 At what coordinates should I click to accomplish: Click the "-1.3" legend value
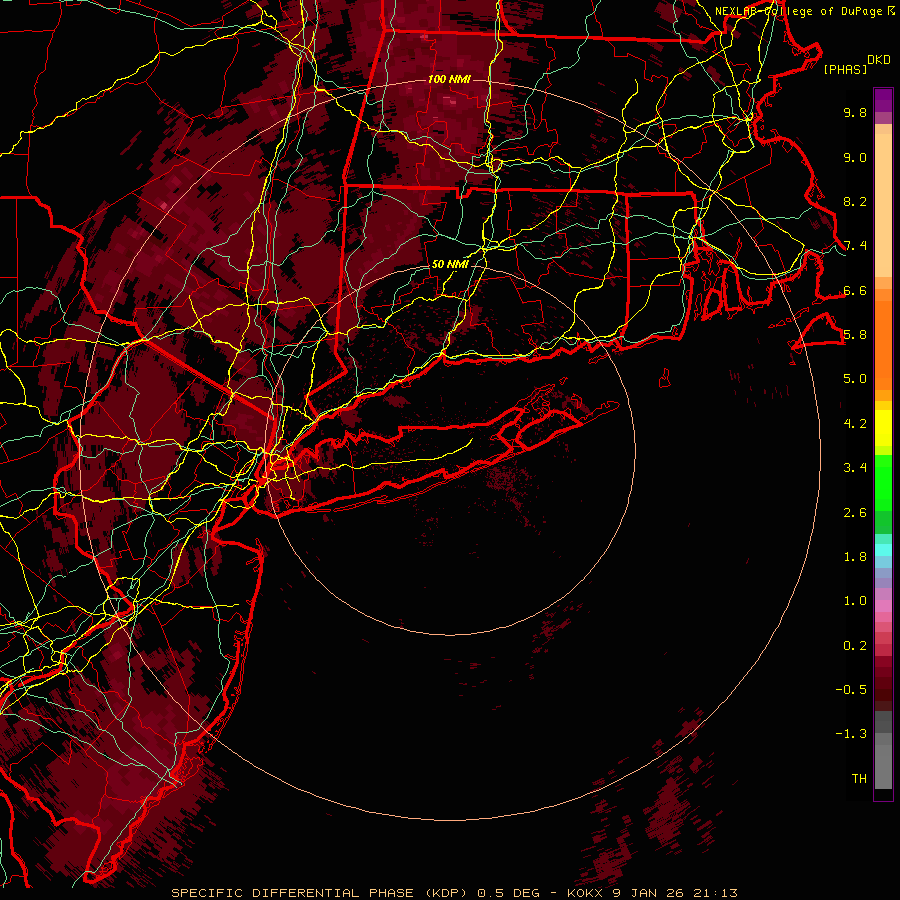pos(851,734)
